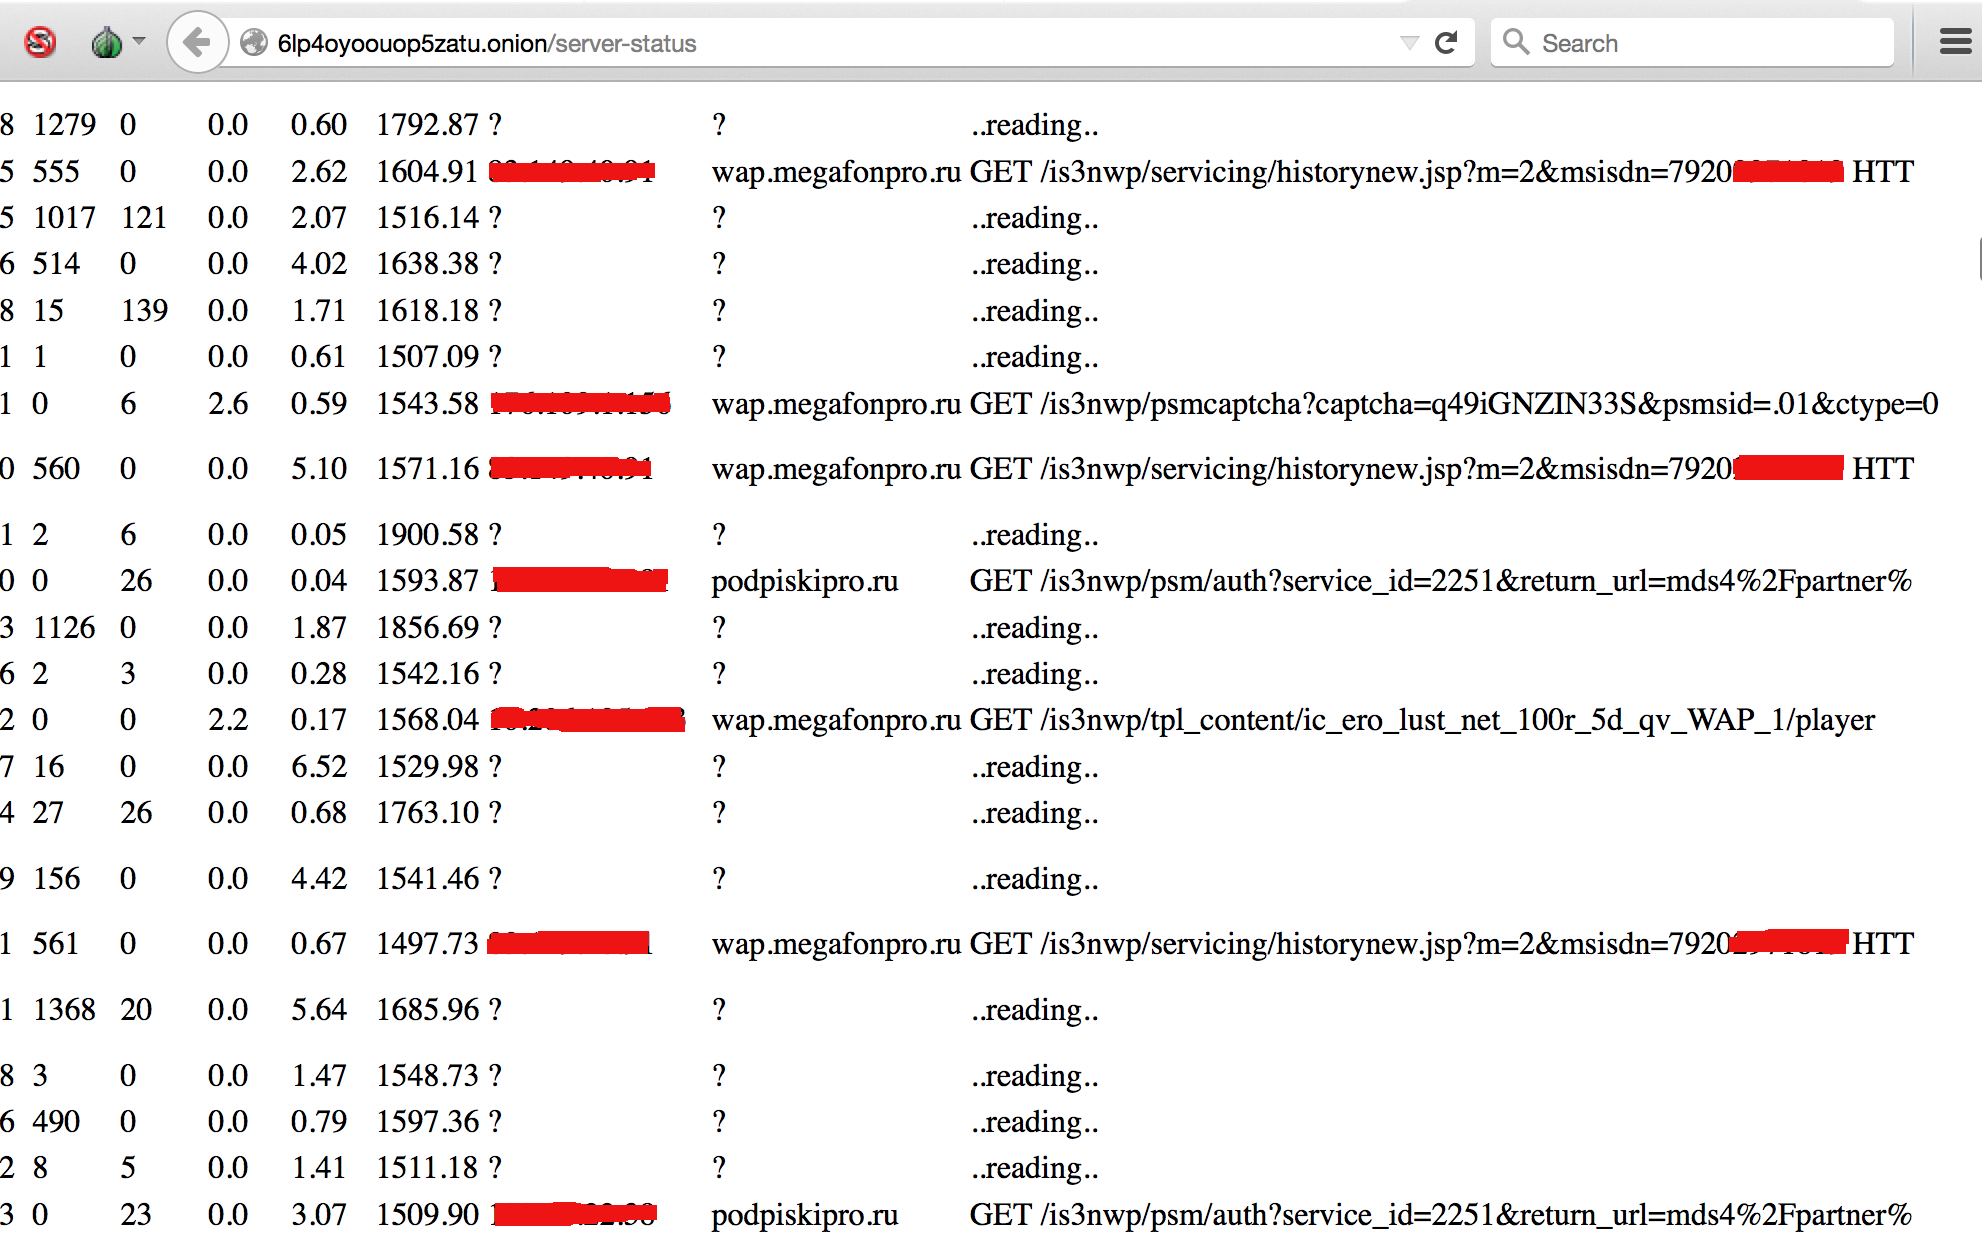Screen dimensions: 1982x1240
Task: Select the value 1597.36
Action: 427,1122
